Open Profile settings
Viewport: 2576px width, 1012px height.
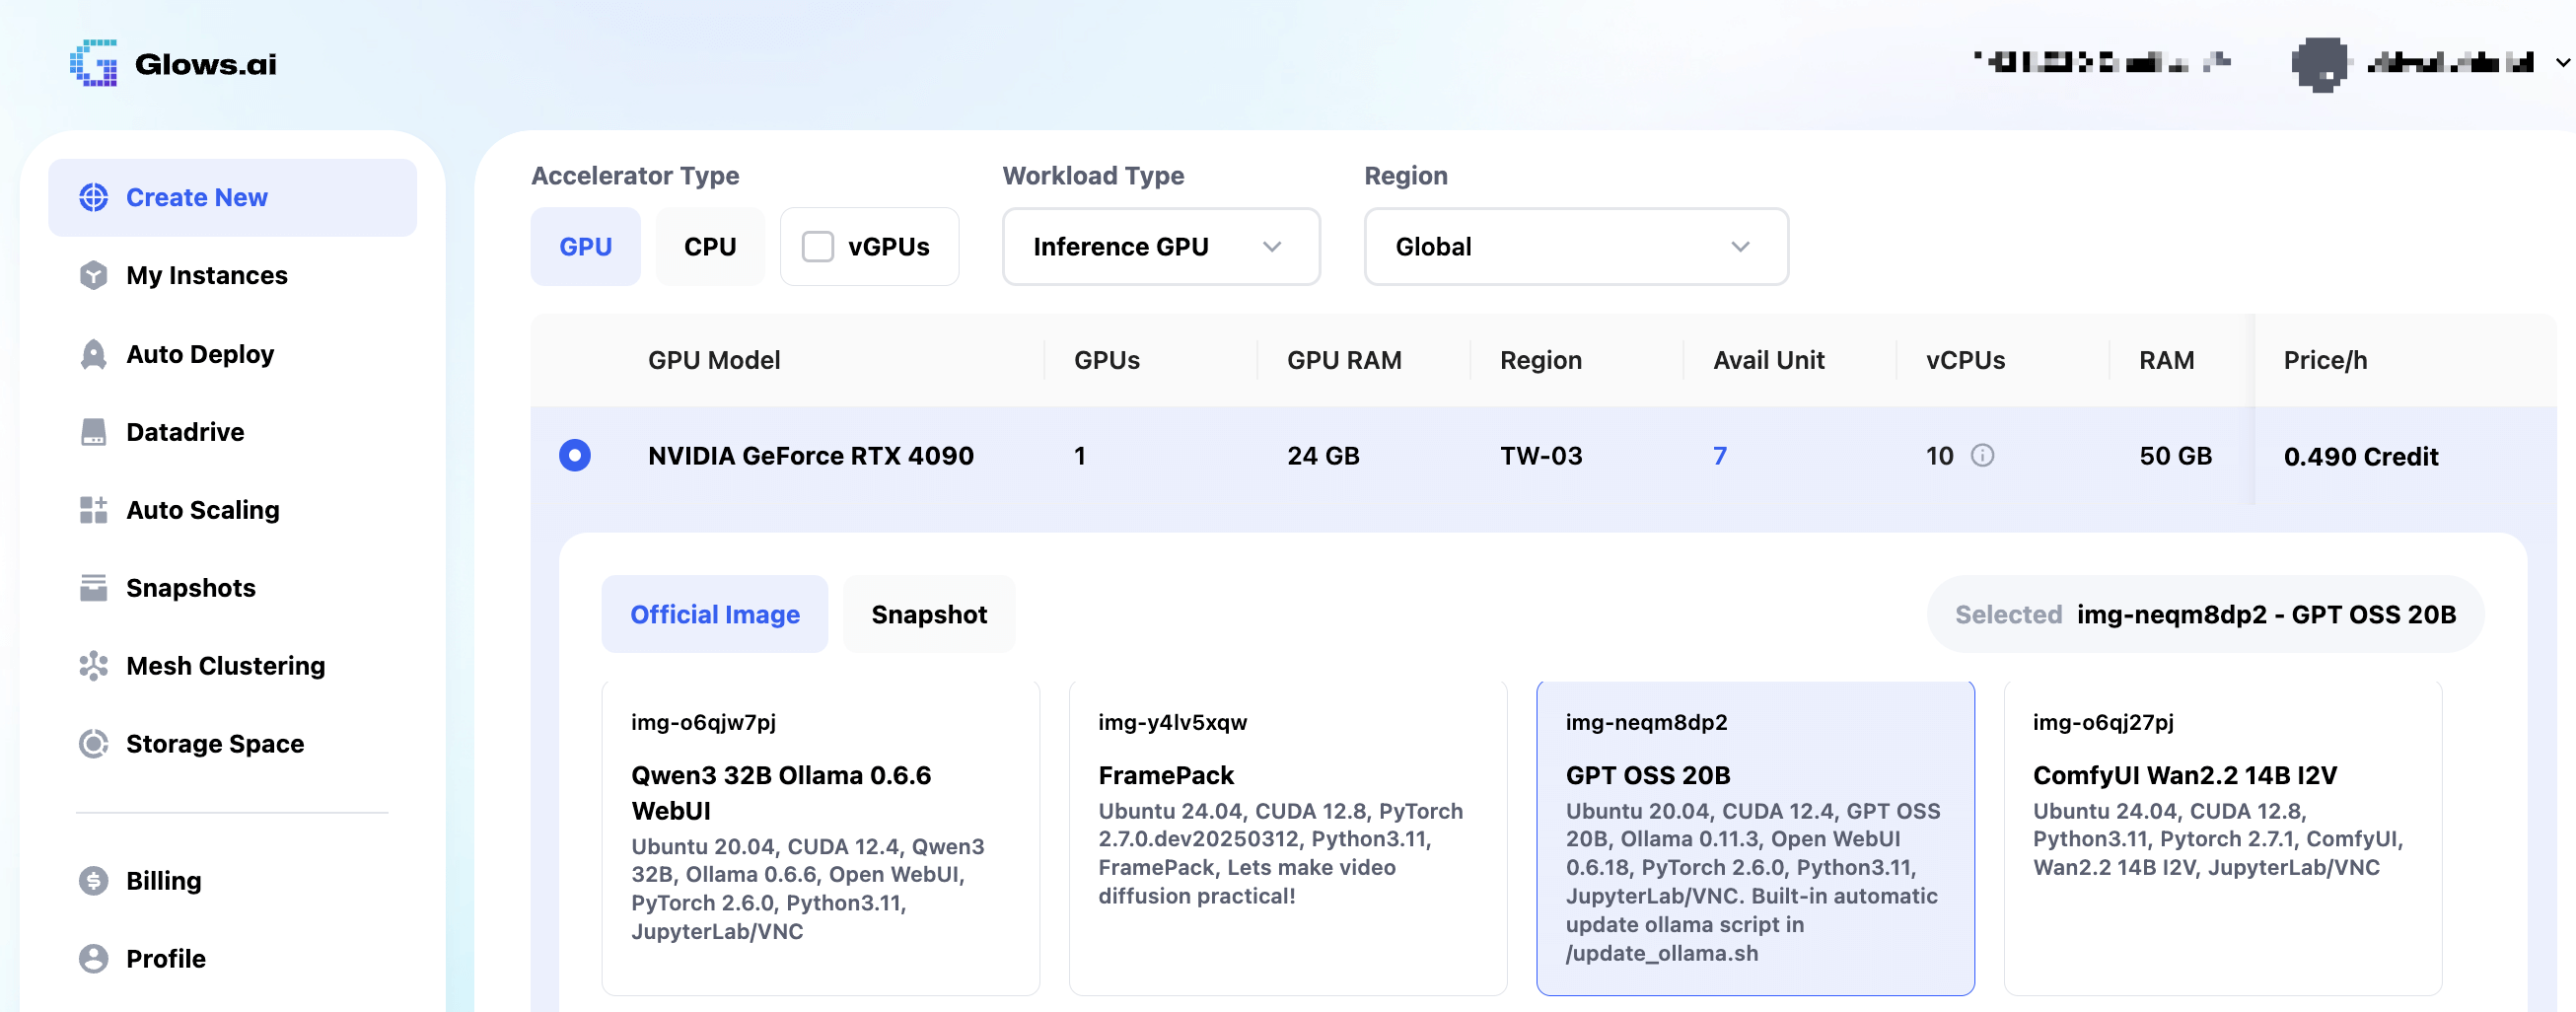tap(233, 959)
